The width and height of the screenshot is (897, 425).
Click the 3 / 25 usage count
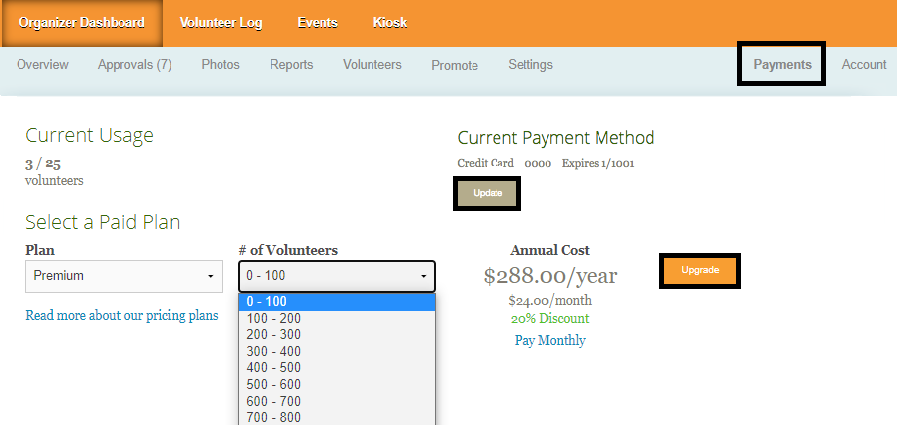[43, 164]
